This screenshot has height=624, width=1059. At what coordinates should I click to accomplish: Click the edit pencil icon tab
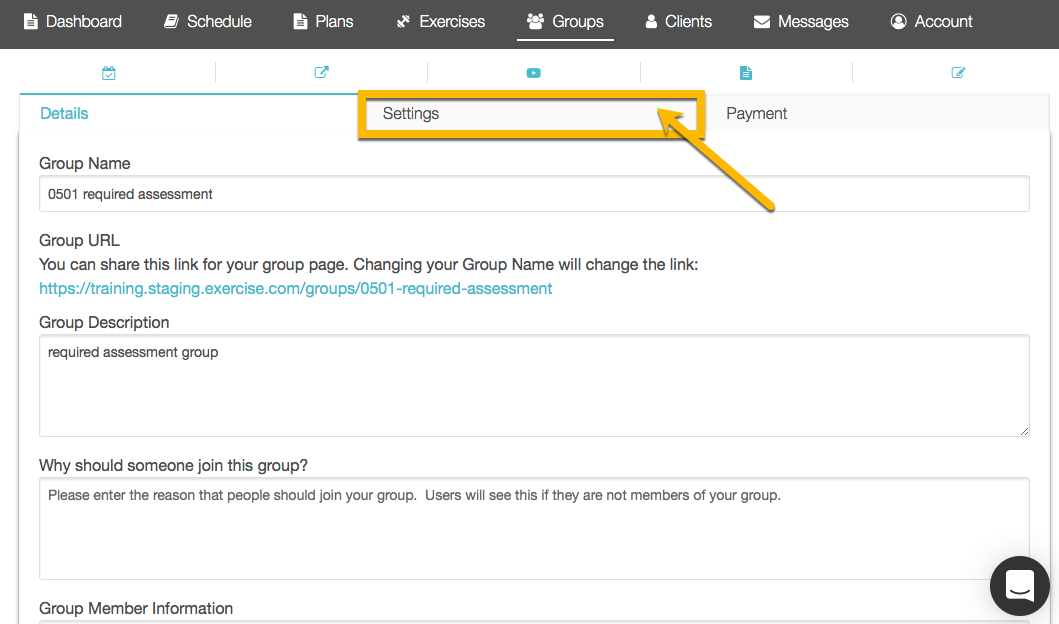[958, 72]
